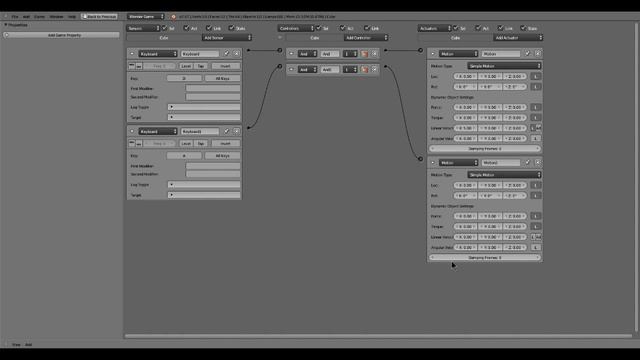Toggle Sensors Act checkbox

click(x=187, y=28)
